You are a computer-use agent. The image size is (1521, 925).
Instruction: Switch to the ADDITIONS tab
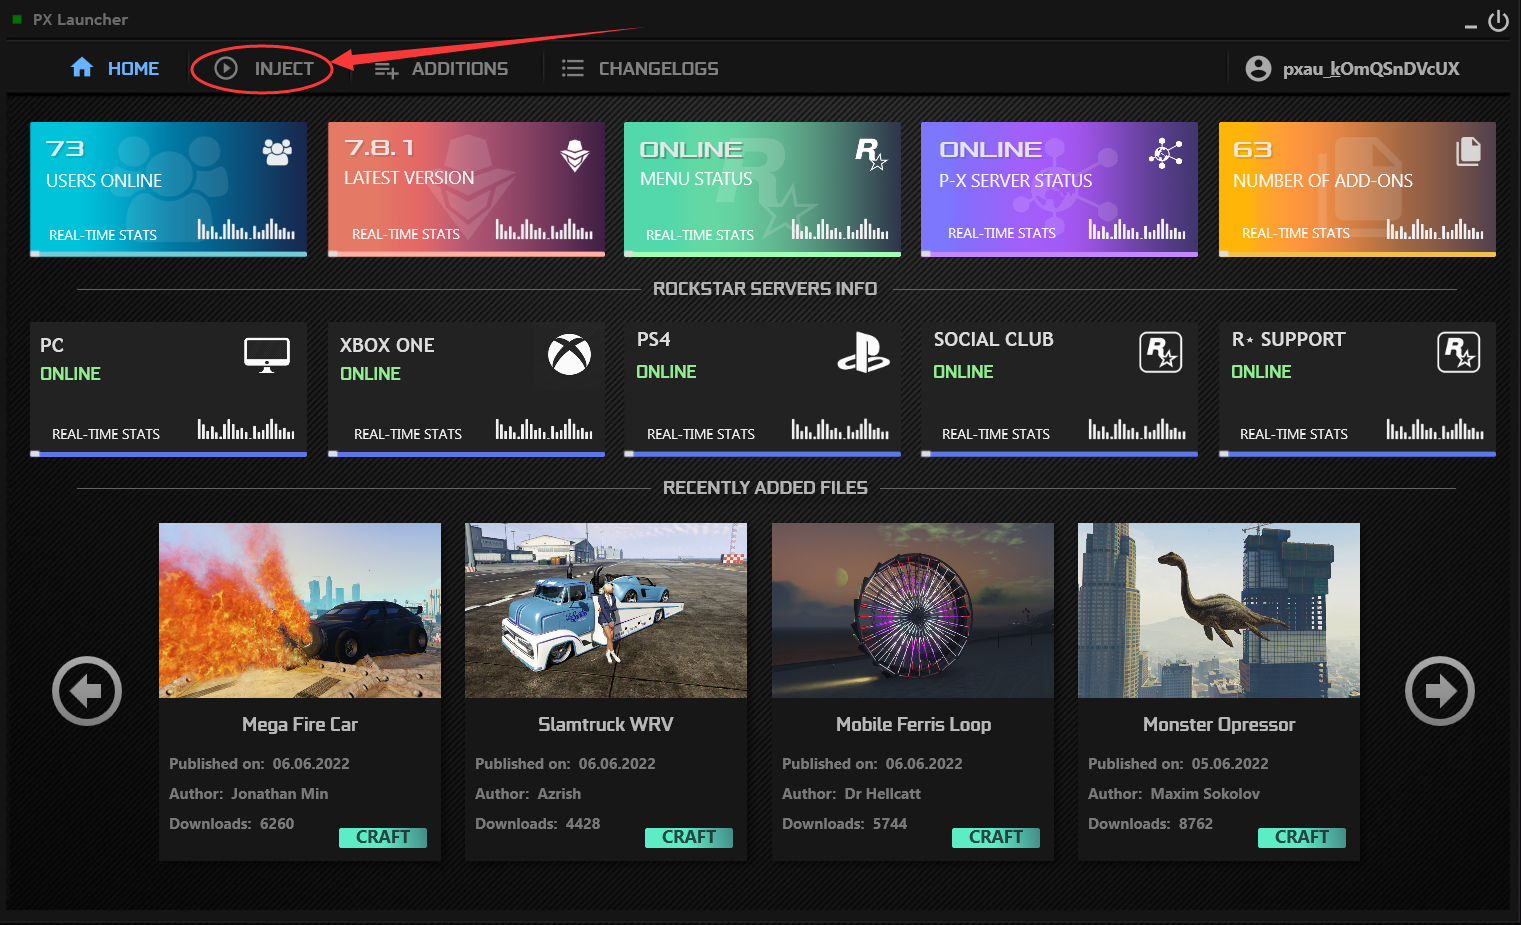[441, 69]
